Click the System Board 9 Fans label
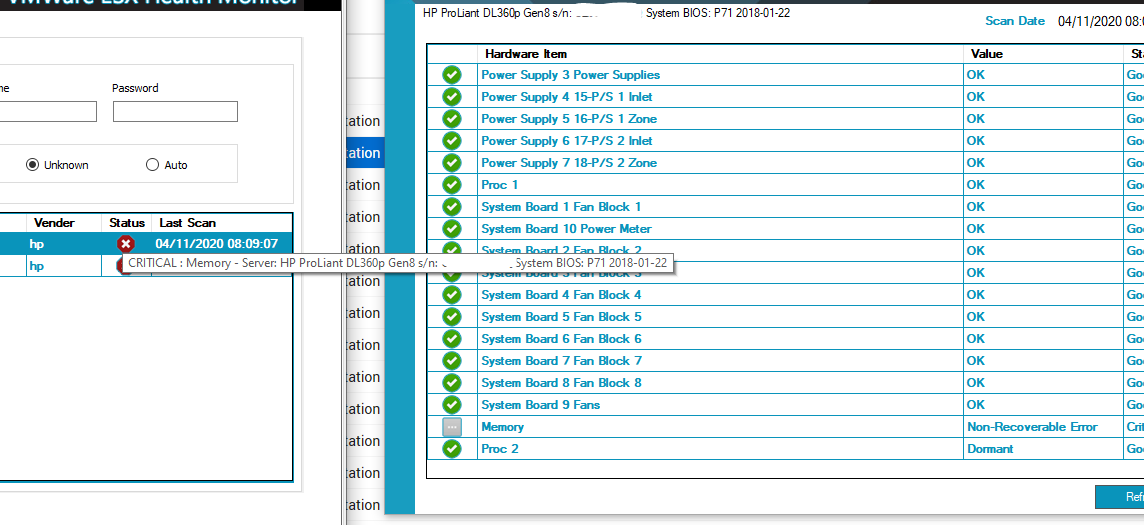The image size is (1144, 525). click(x=541, y=404)
